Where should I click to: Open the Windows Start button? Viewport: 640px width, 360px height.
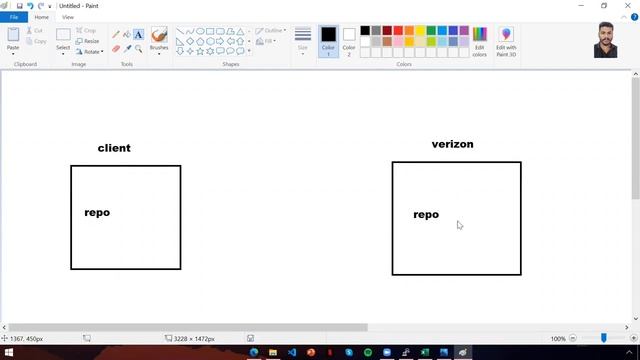[9, 352]
